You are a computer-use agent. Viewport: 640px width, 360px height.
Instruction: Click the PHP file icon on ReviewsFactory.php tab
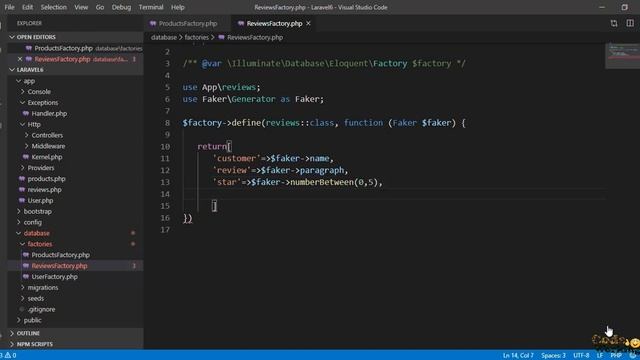pos(241,24)
